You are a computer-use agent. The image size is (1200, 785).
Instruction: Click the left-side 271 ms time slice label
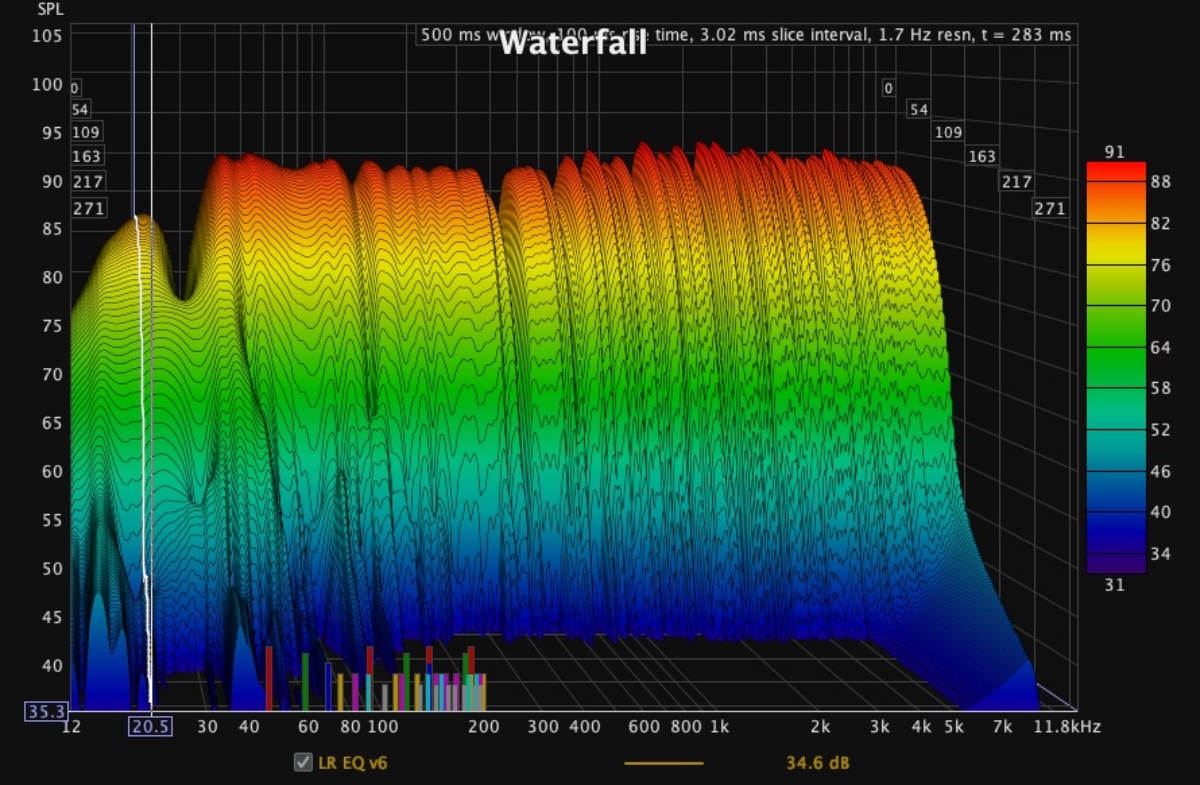[87, 209]
